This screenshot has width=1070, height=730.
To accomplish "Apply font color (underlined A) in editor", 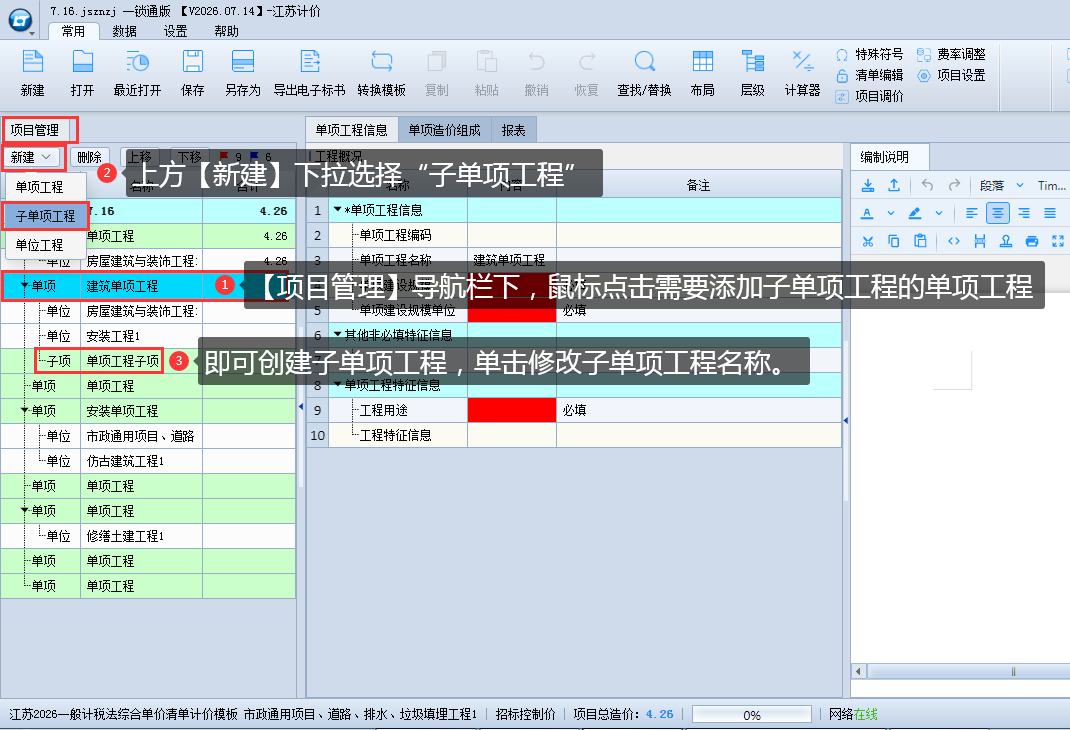I will click(x=867, y=214).
